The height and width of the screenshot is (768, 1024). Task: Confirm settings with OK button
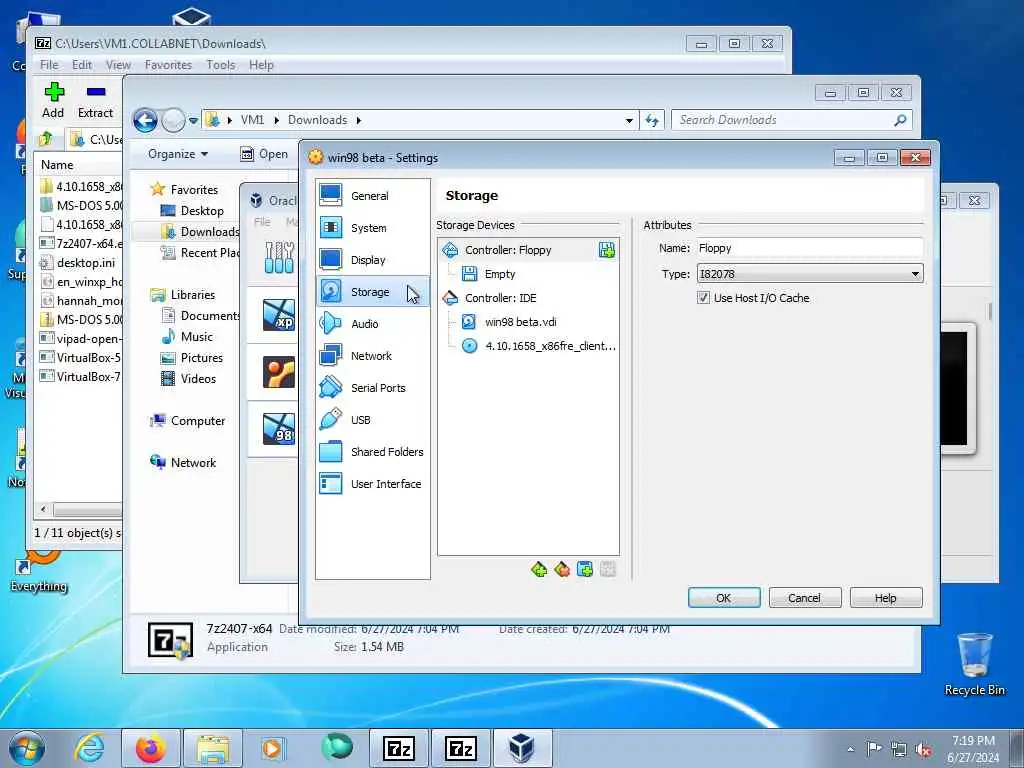tap(724, 598)
